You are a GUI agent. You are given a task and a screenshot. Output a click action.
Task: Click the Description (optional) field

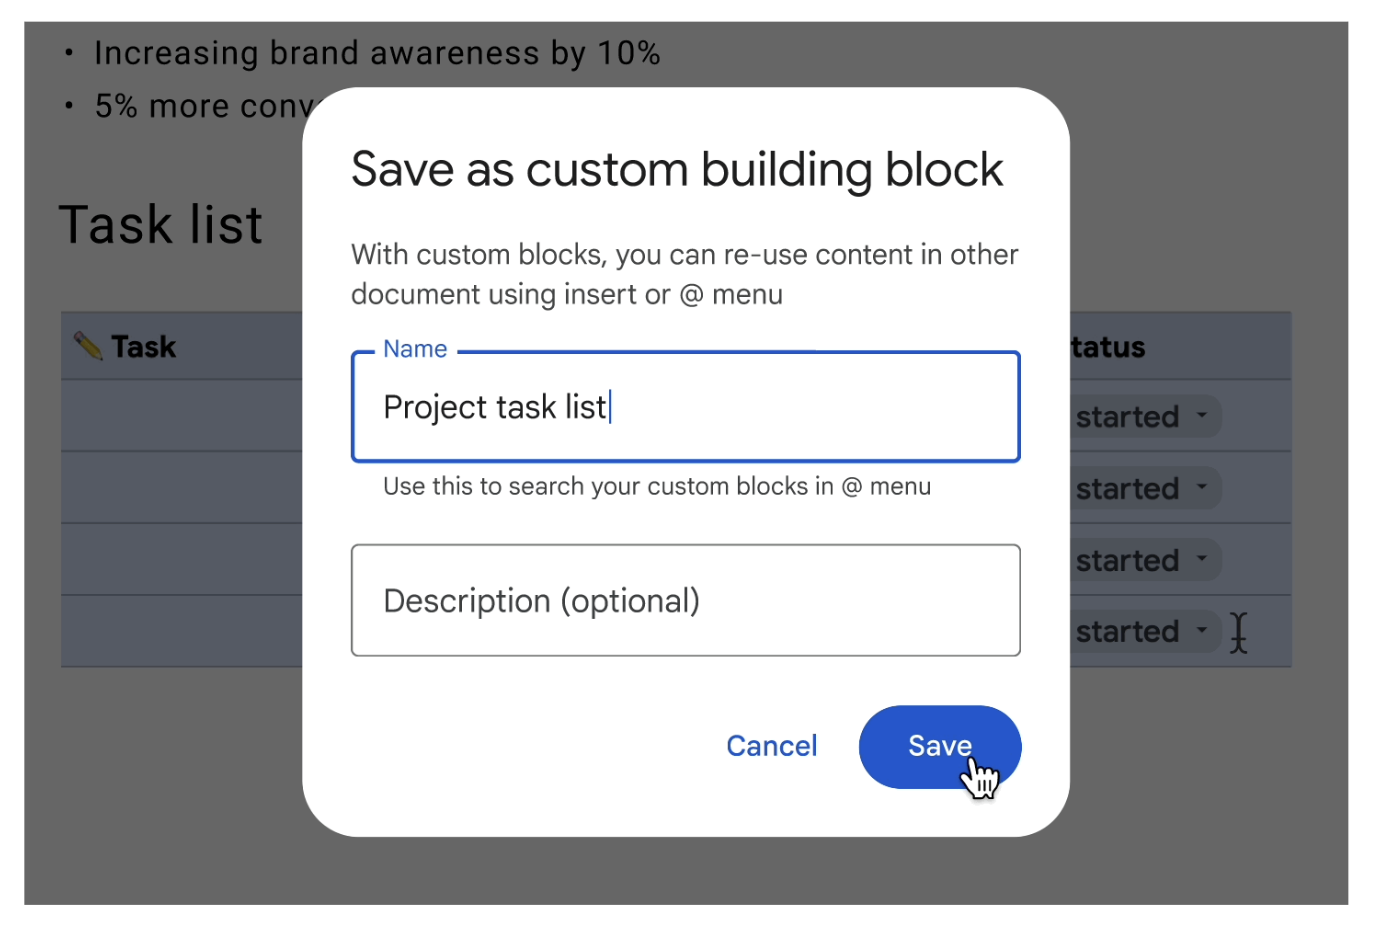[685, 600]
